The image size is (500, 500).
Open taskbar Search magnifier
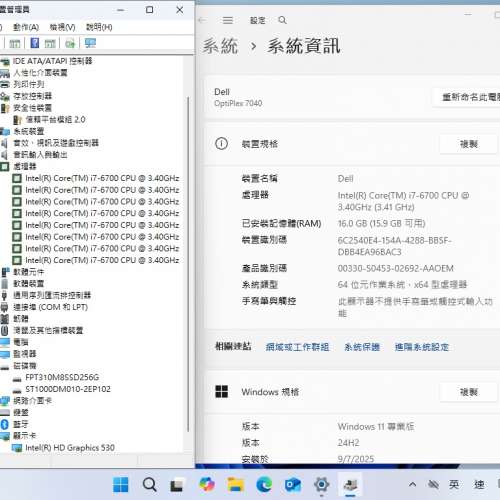coord(149,484)
